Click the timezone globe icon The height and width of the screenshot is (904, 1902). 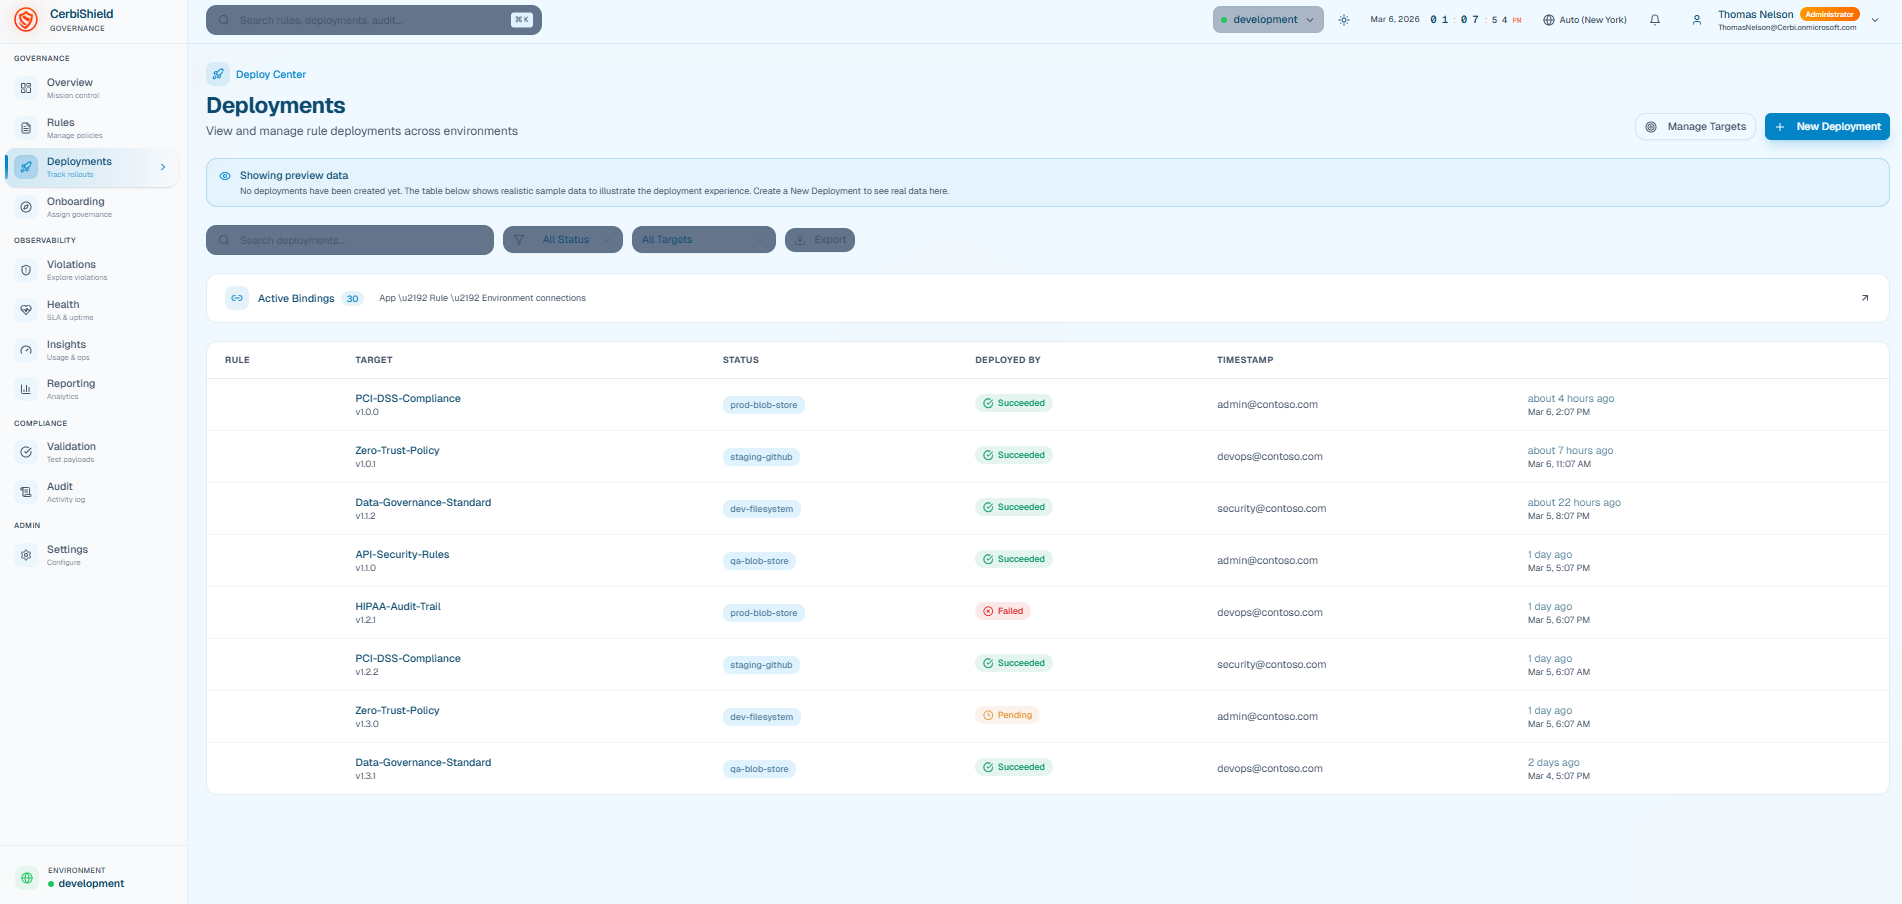tap(1549, 20)
